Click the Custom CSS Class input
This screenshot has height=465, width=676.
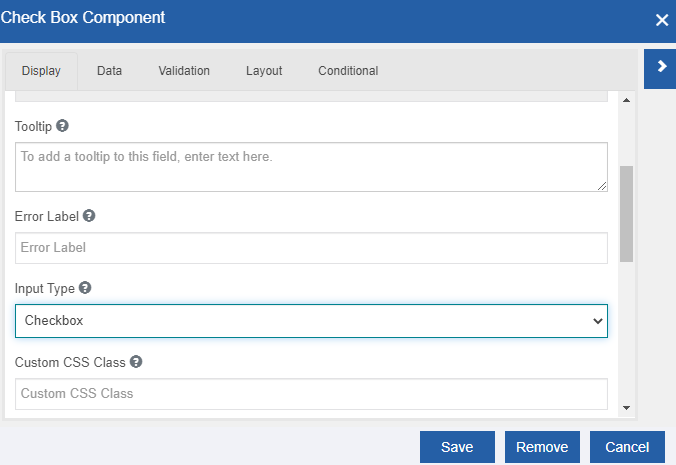[x=311, y=394]
